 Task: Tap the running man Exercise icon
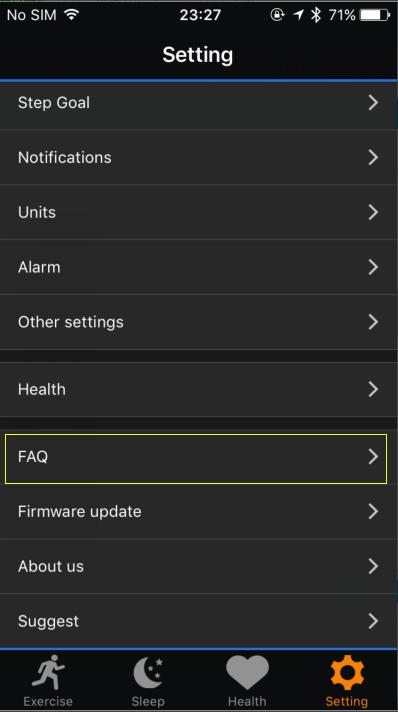(48, 672)
